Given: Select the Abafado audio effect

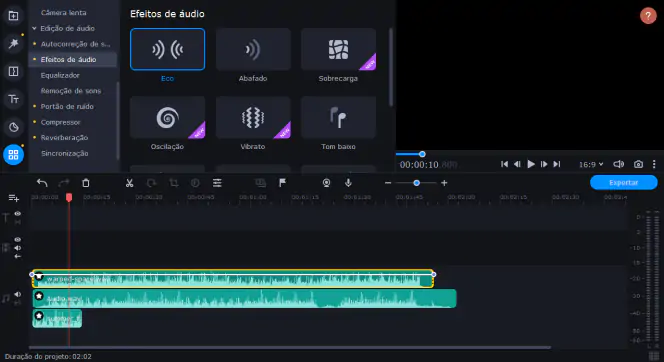Looking at the screenshot, I should 253,49.
